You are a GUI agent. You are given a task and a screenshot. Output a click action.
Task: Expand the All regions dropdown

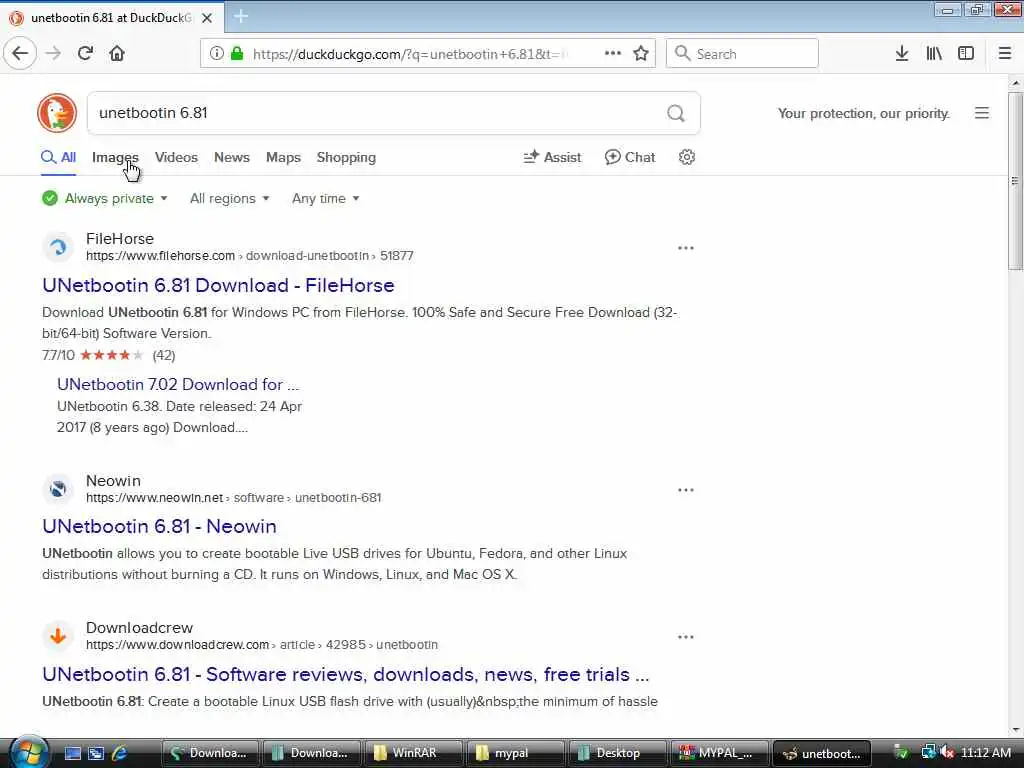pos(229,199)
